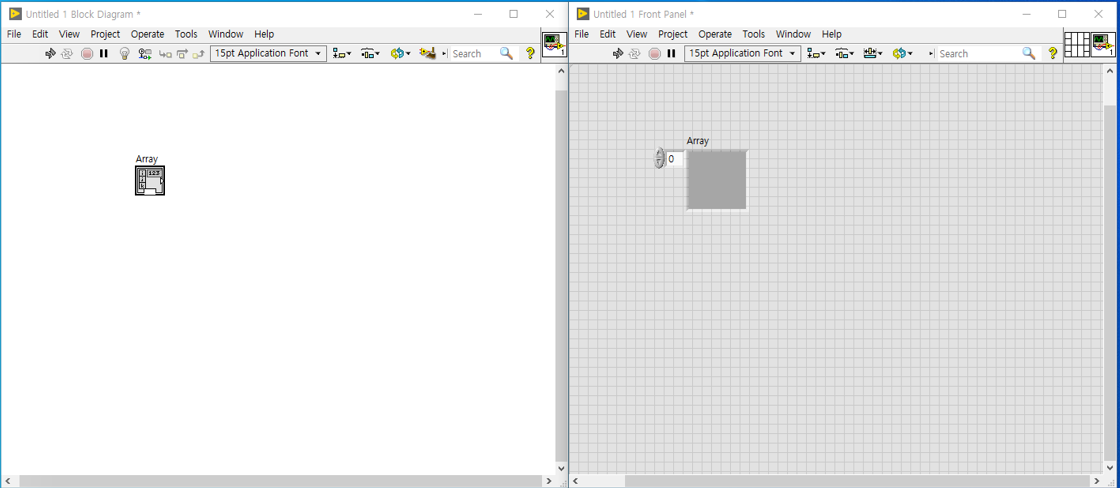Pause execution in Front Panel window
Screen dimensions: 1120x488
click(x=671, y=54)
